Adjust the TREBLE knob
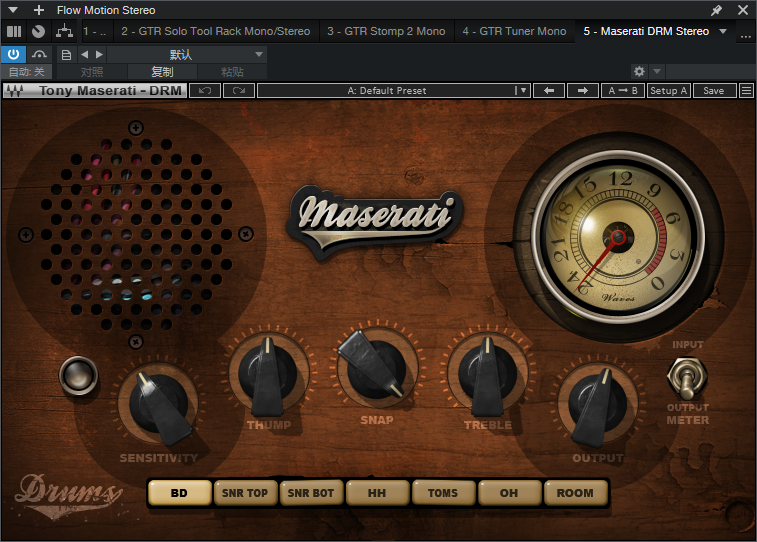The image size is (757, 542). 488,375
